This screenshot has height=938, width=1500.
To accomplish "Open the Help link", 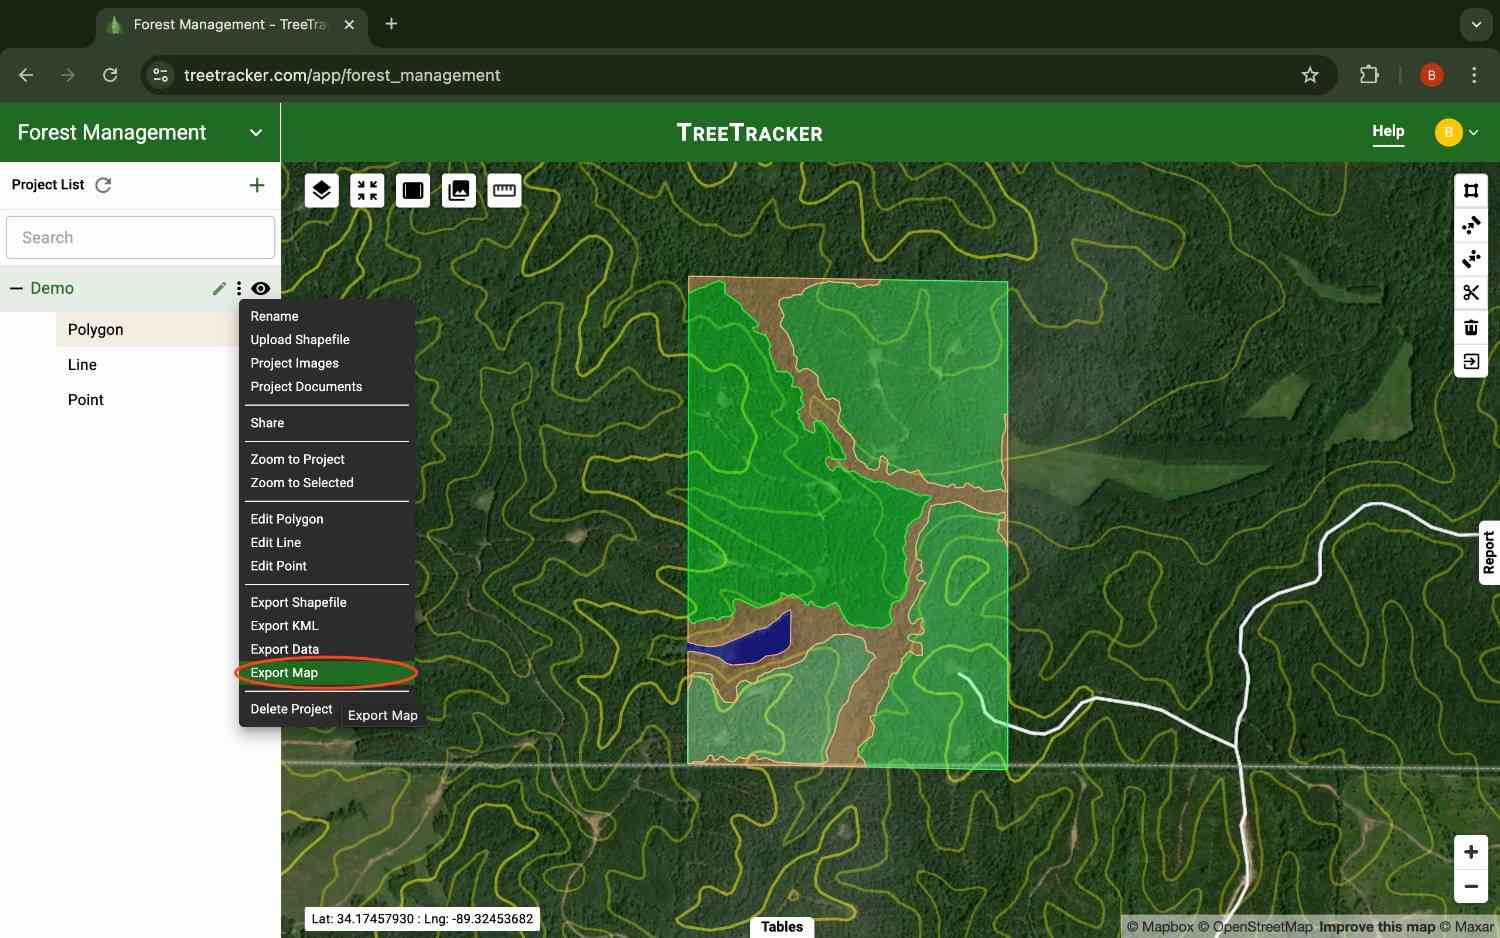I will click(1388, 131).
